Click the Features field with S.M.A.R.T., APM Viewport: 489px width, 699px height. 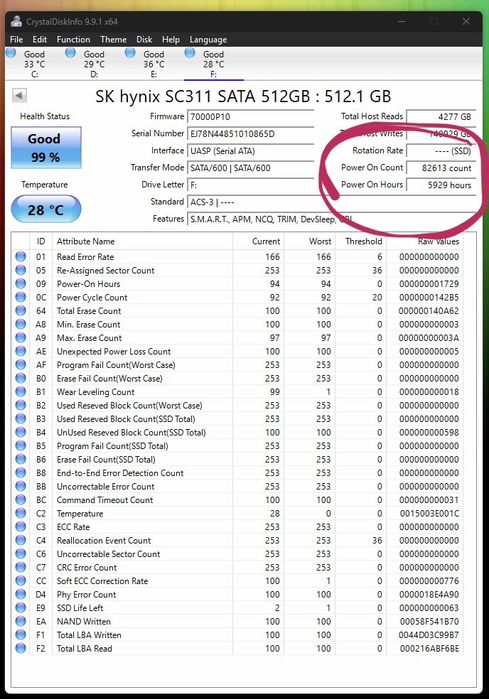332,219
